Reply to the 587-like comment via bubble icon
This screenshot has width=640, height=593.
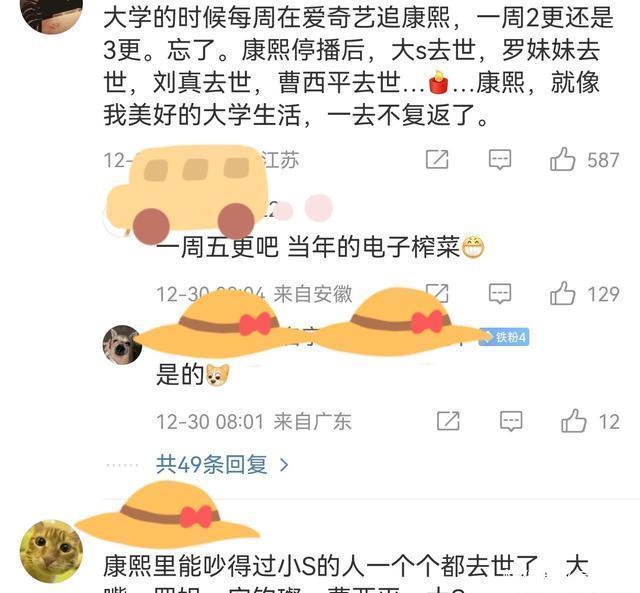(500, 159)
